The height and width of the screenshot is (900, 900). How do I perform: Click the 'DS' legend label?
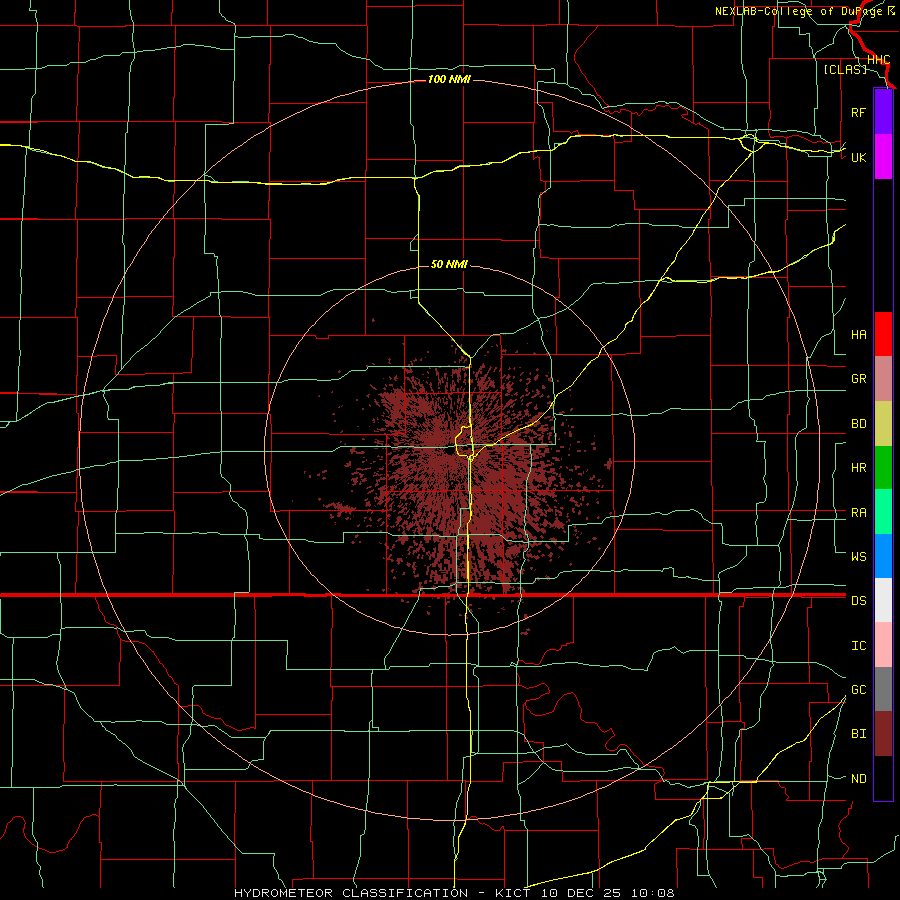858,600
